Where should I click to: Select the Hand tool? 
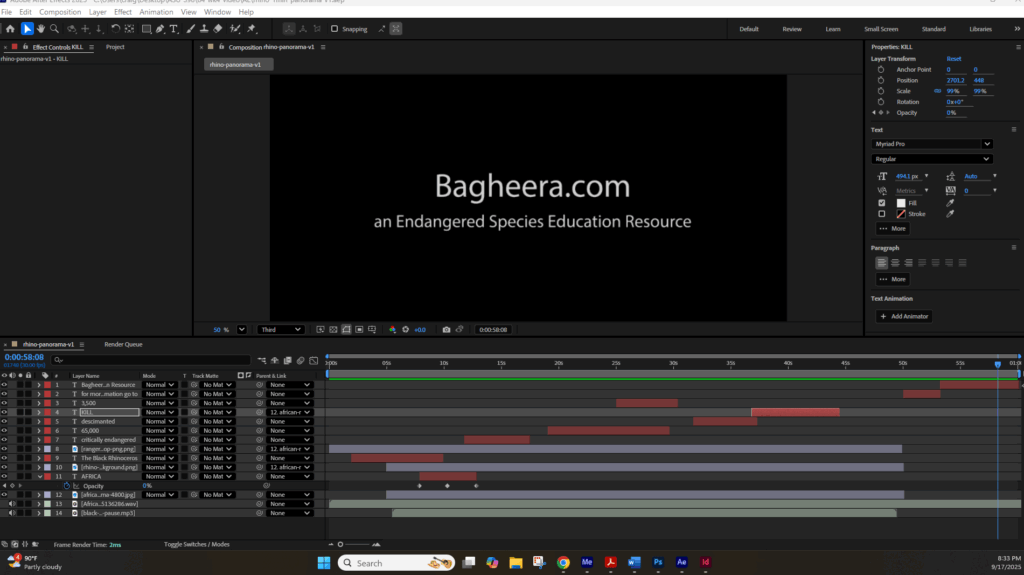click(43, 29)
